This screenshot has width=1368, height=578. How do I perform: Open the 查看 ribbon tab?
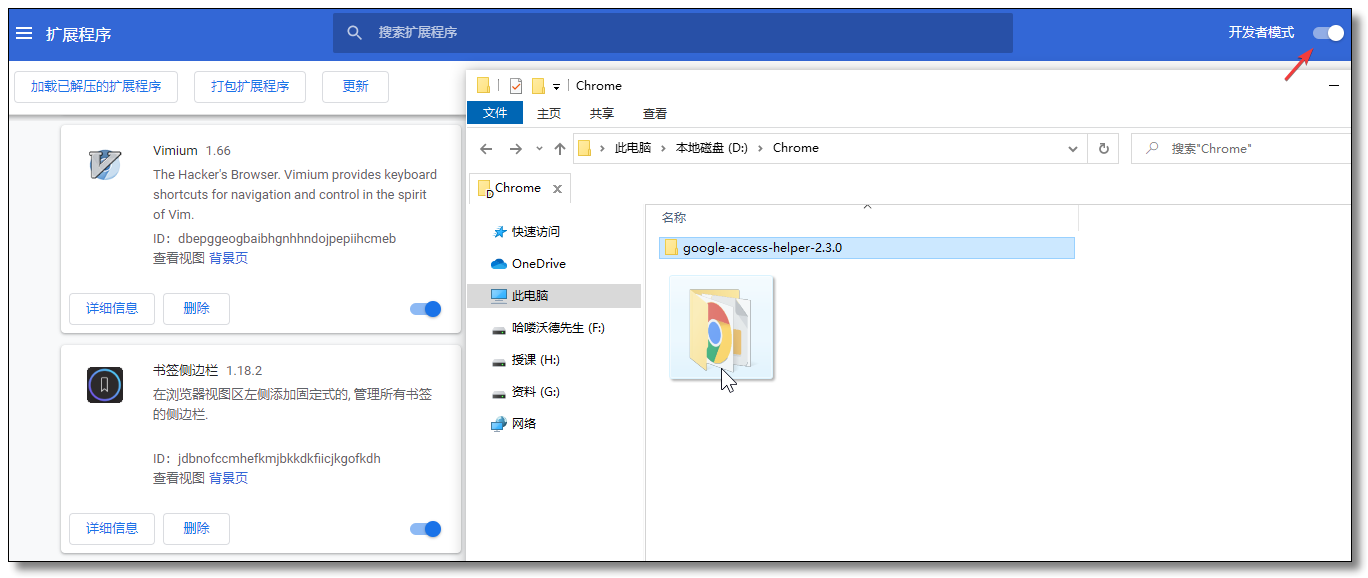[655, 114]
